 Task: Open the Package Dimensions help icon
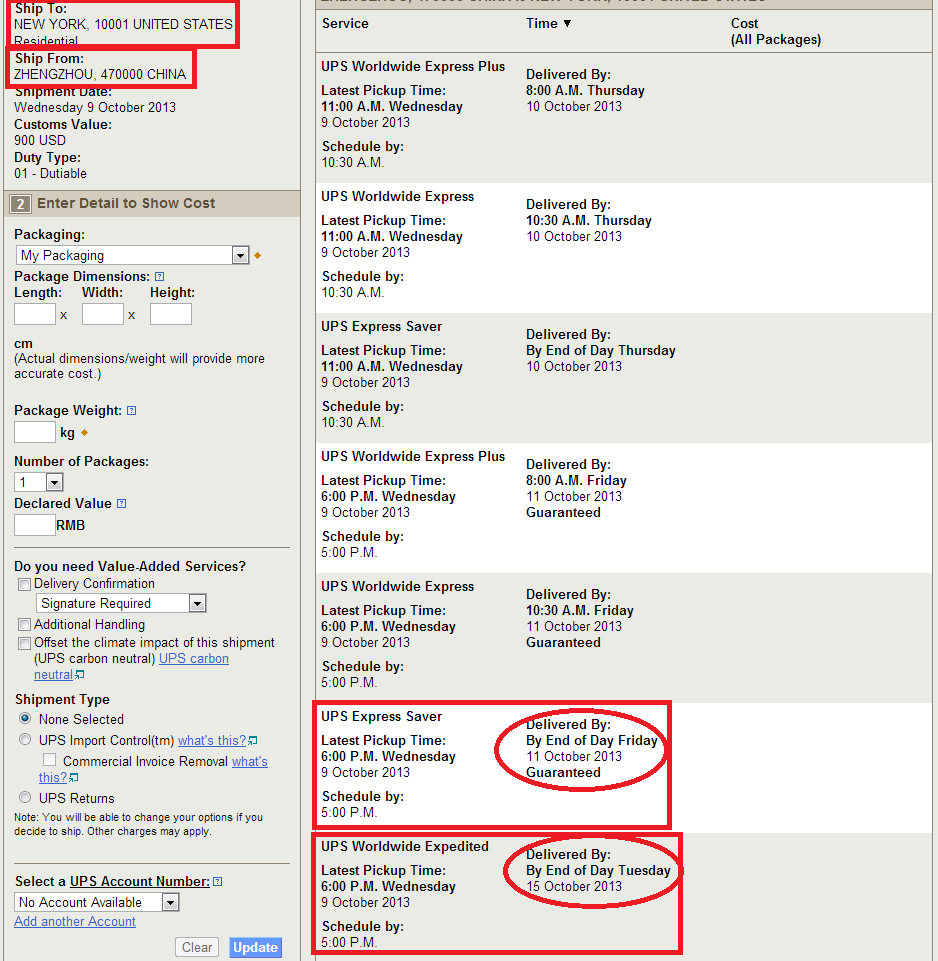pyautogui.click(x=159, y=276)
